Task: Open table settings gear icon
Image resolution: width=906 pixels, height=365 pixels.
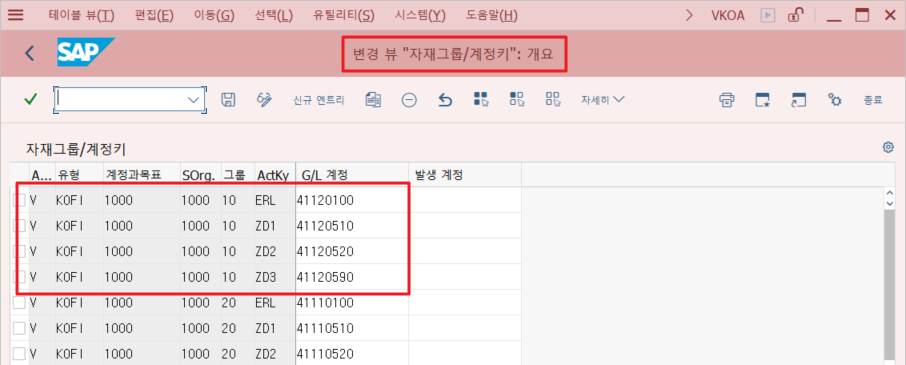Action: (888, 147)
